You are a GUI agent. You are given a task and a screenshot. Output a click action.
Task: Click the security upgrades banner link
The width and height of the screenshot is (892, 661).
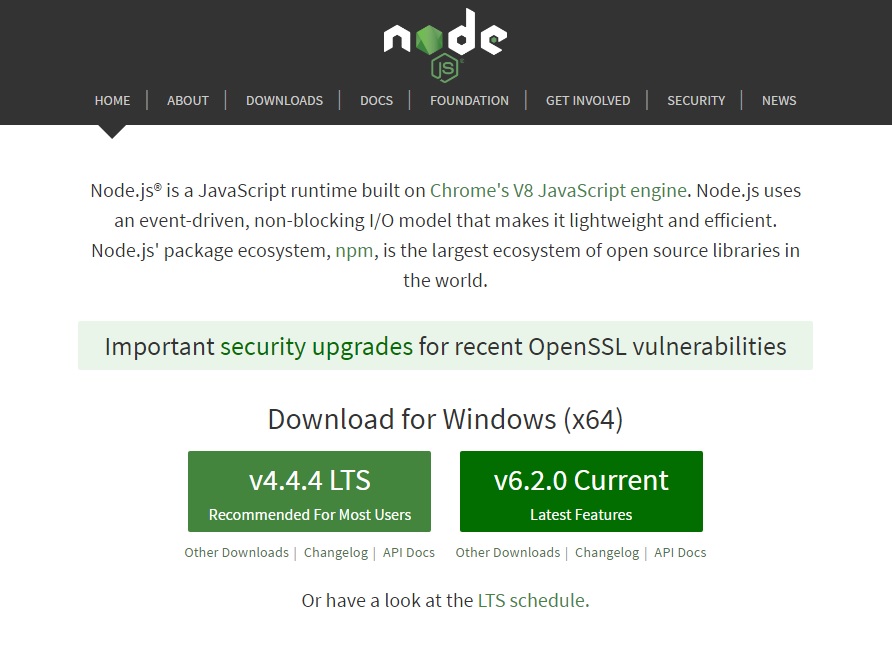pos(316,346)
